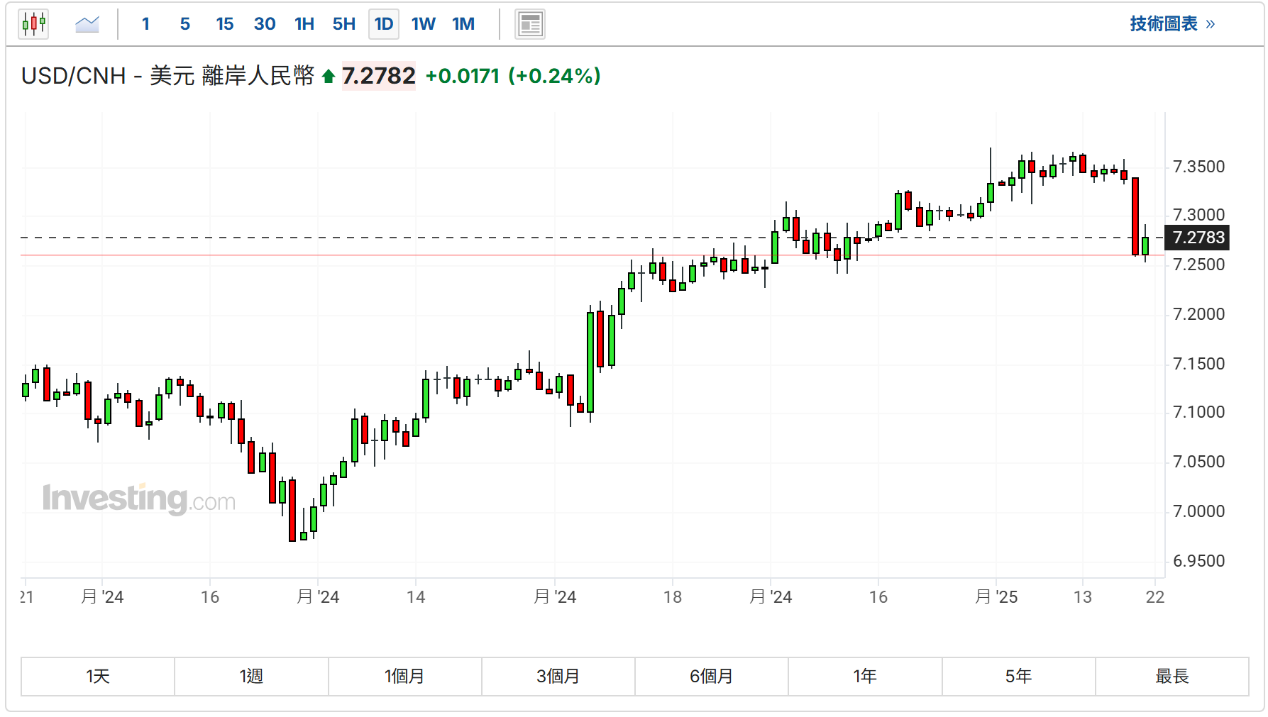
Task: Switch to the 1M monthly interval
Action: click(463, 24)
